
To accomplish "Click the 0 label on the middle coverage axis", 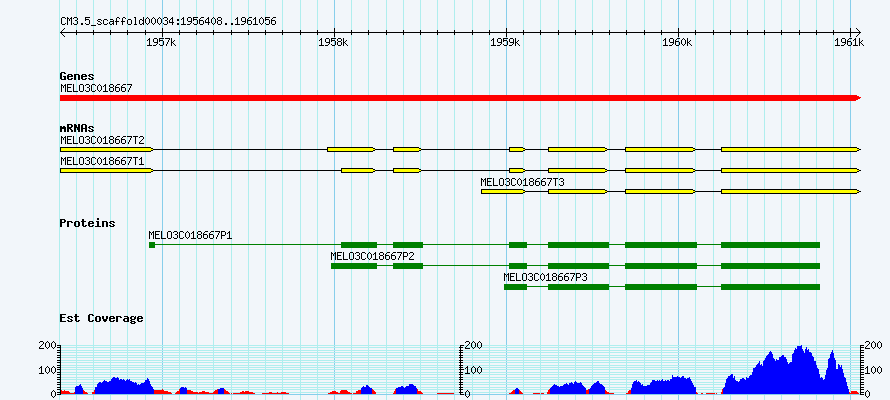I will pos(467,394).
